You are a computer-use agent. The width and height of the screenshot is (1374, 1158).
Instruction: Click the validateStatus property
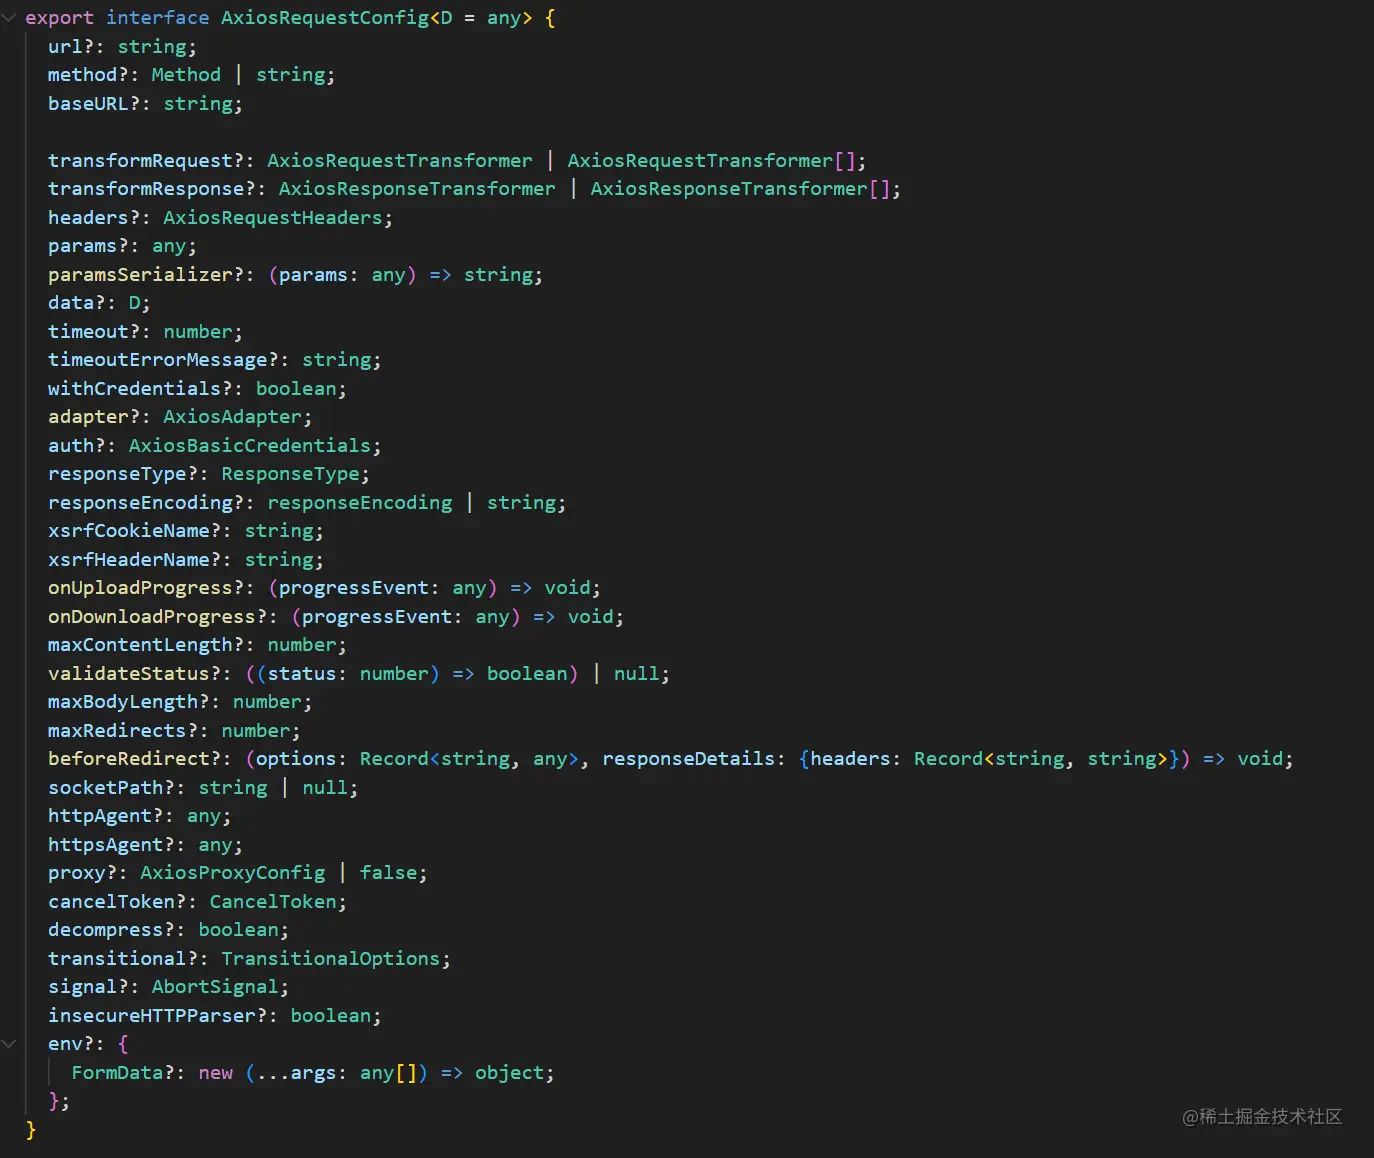tap(129, 674)
